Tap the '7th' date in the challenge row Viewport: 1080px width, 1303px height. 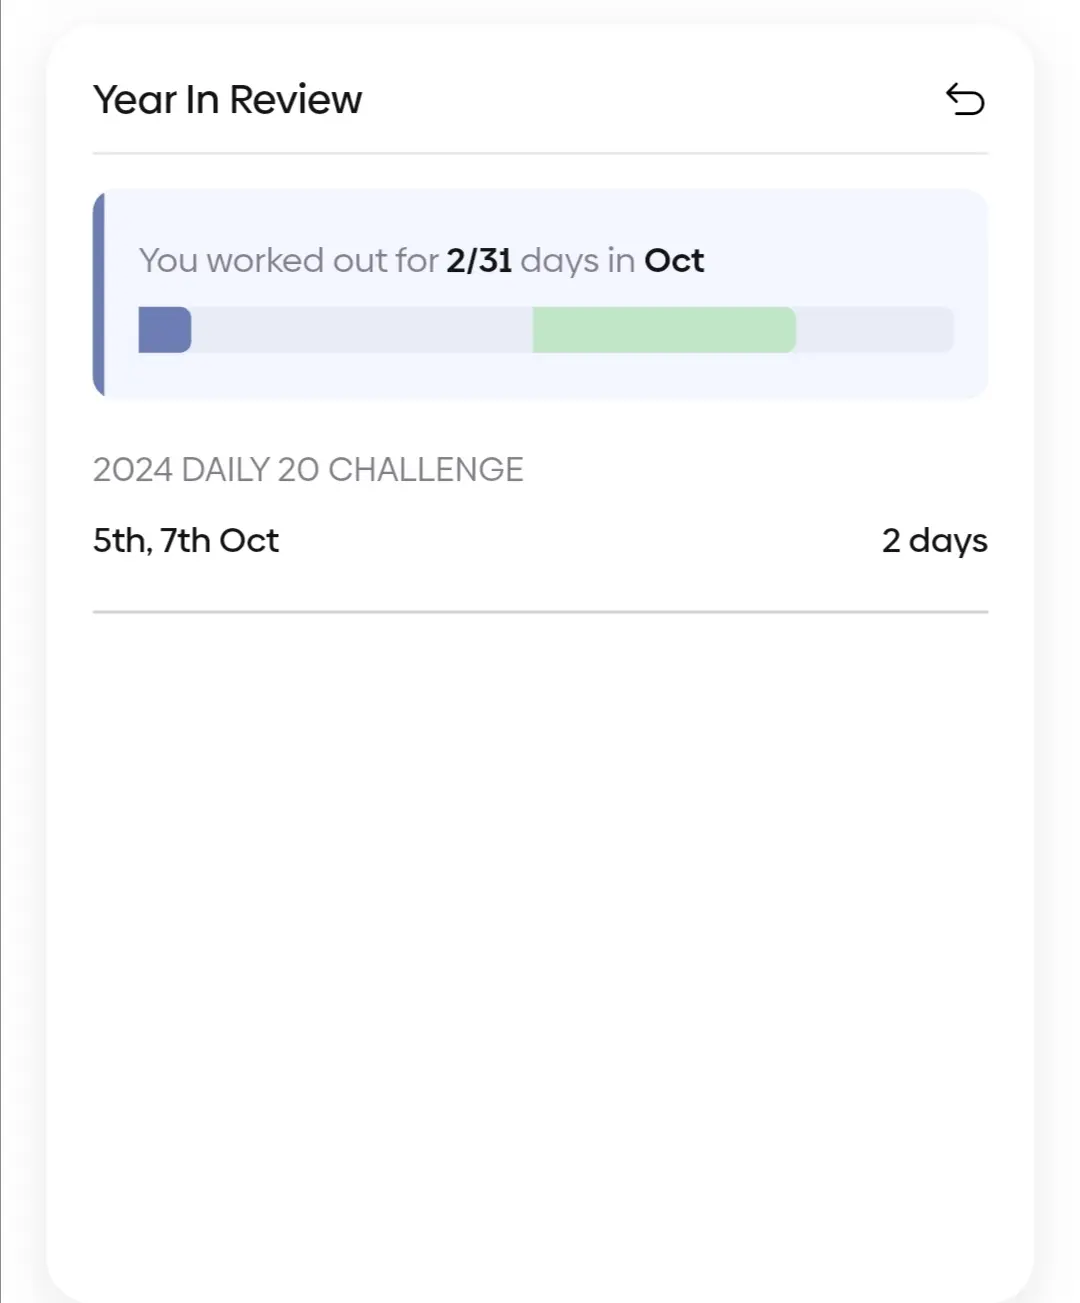(185, 541)
